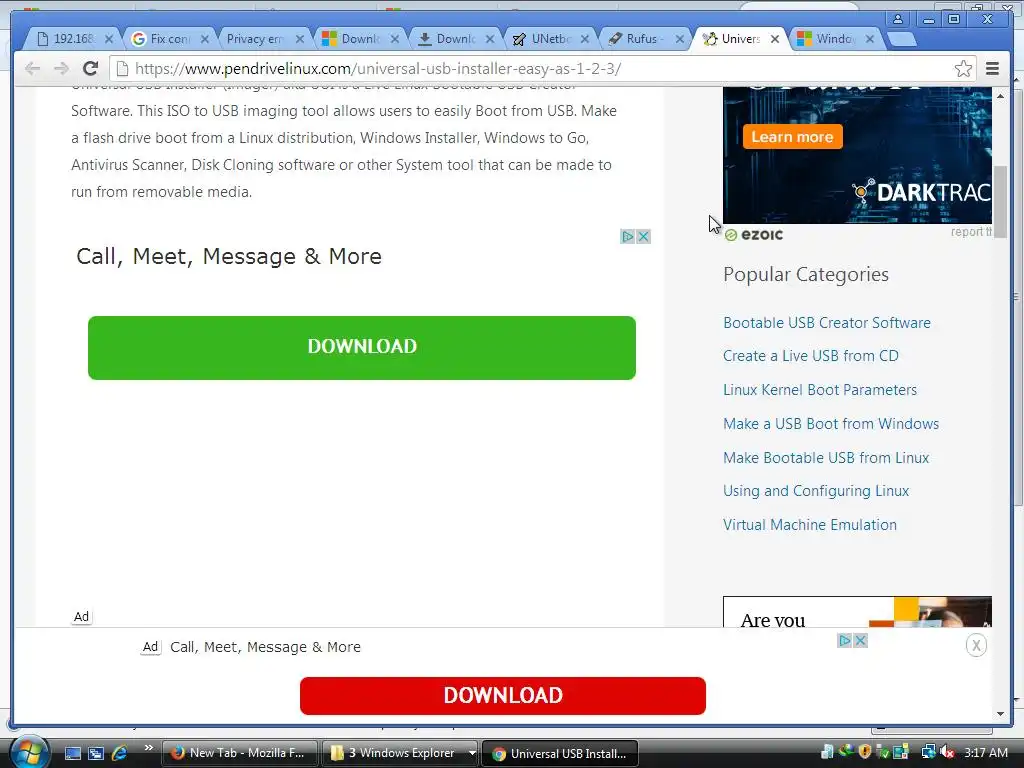This screenshot has width=1024, height=768.
Task: Click Universal USB Install Chrome taskbar button
Action: pos(560,753)
